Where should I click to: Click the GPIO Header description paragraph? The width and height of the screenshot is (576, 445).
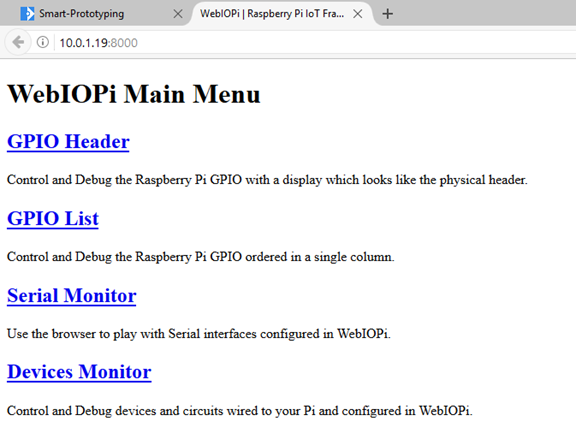[x=267, y=180]
